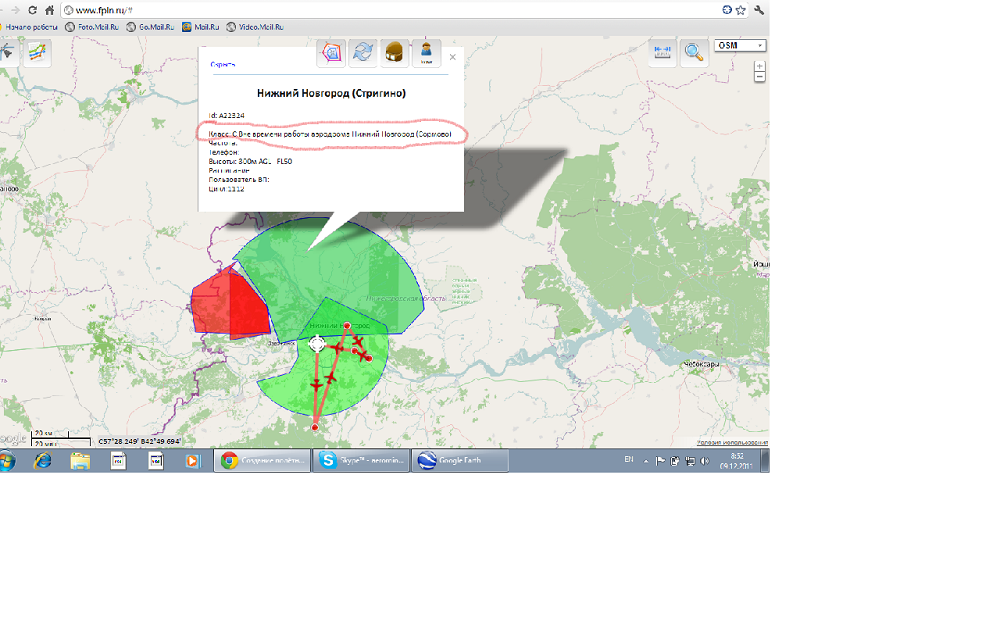Click the airspace polygon zones icon
The image size is (1000, 625).
(x=331, y=53)
